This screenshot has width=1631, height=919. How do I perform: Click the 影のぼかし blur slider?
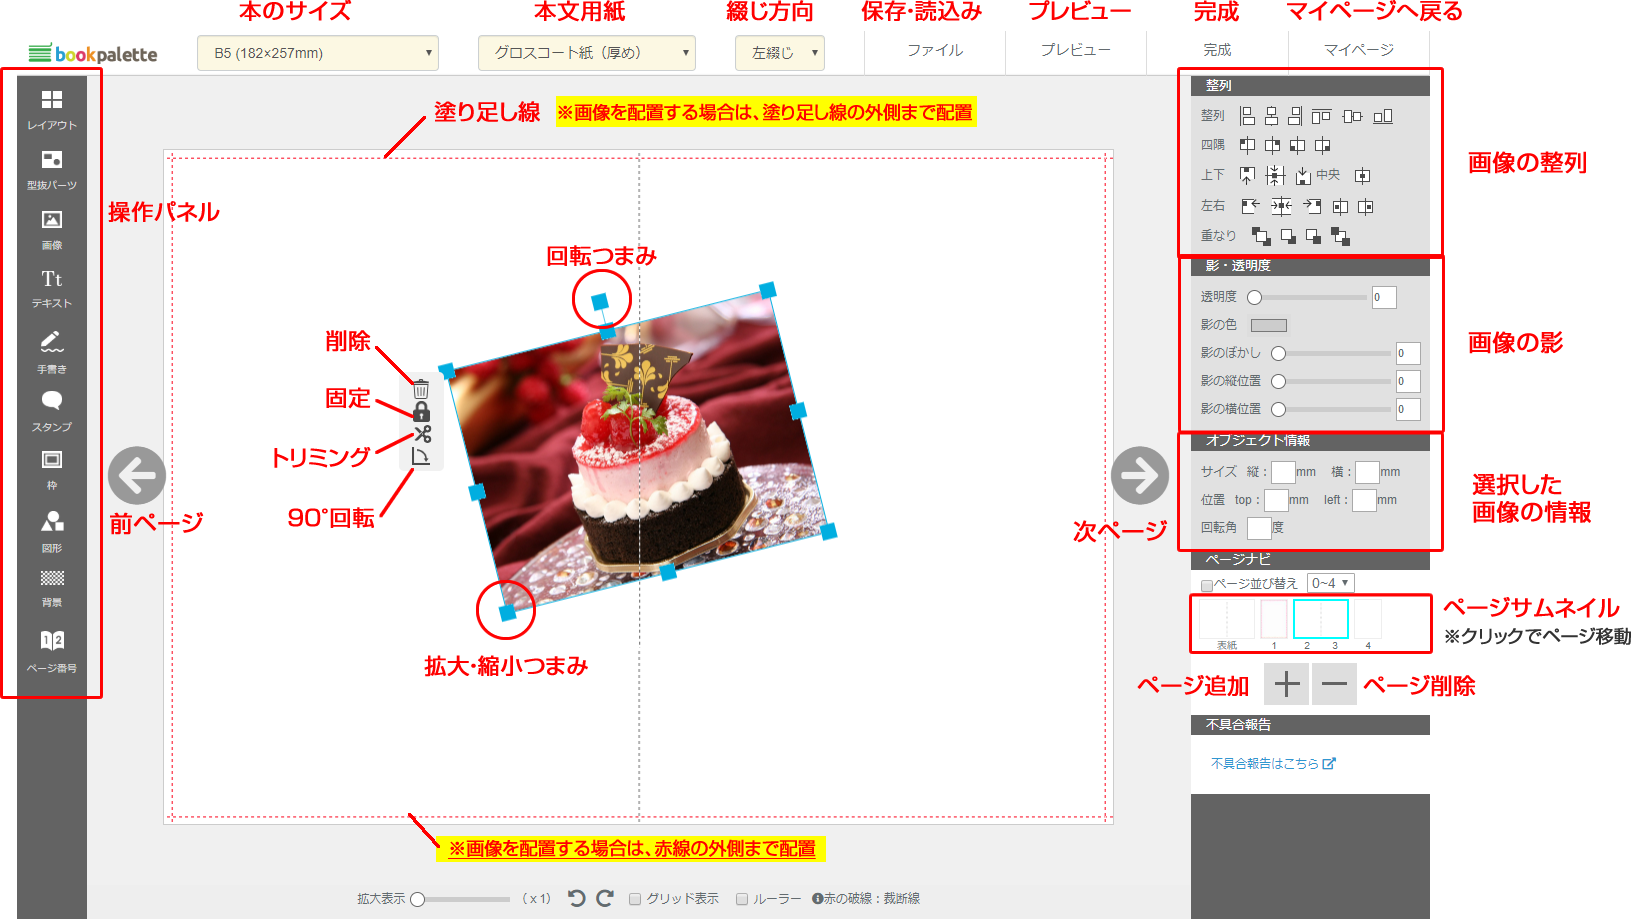pos(1330,353)
